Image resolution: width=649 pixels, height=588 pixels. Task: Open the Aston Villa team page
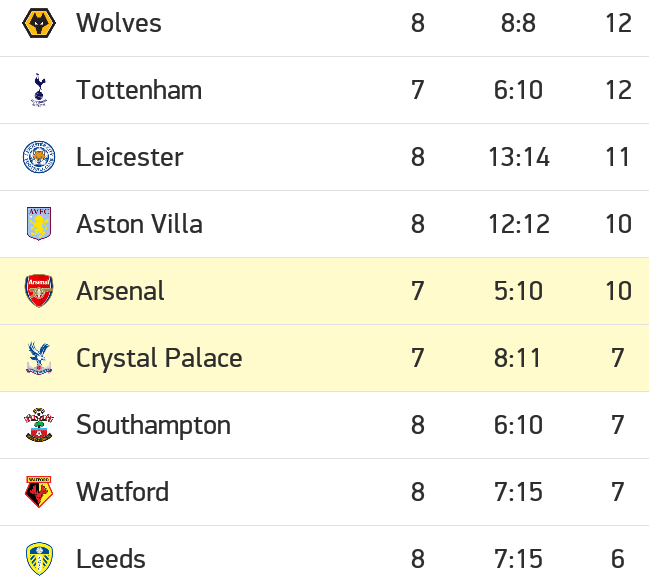click(139, 224)
